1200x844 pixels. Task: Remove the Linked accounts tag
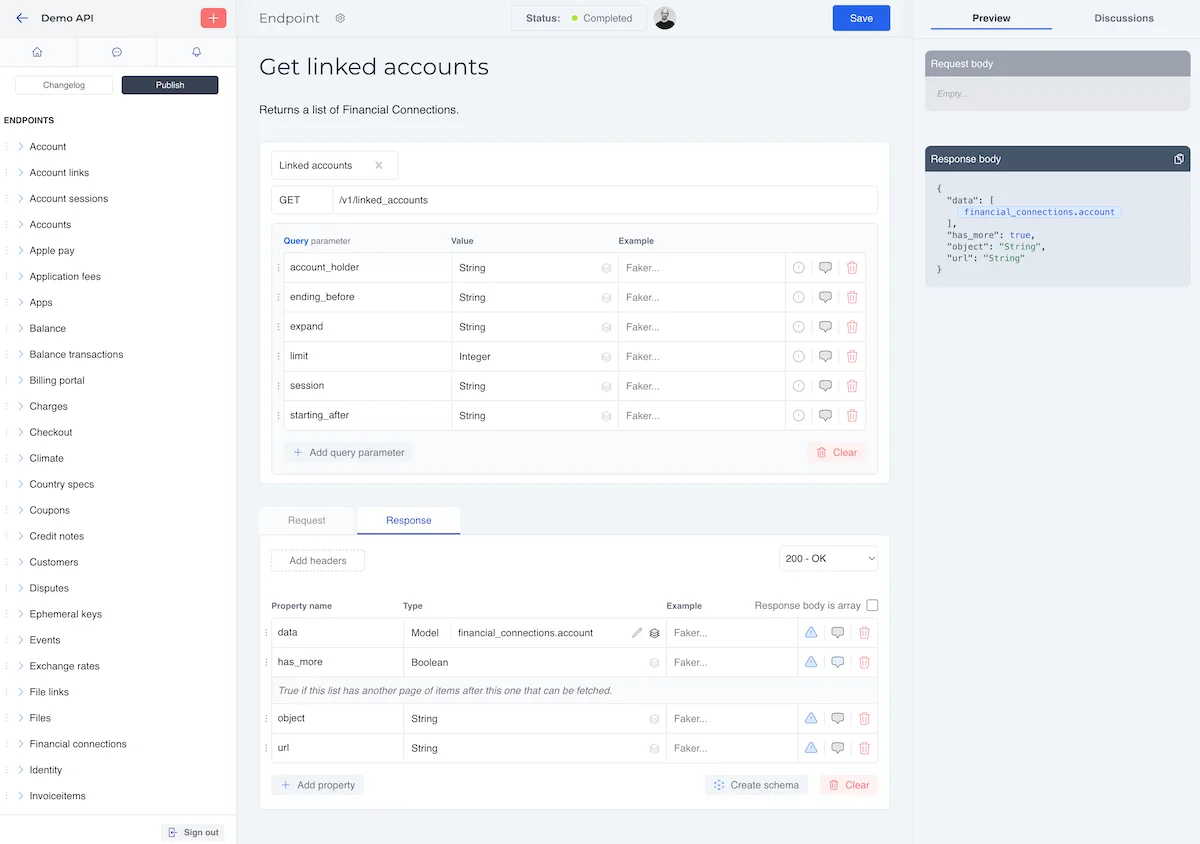point(379,166)
